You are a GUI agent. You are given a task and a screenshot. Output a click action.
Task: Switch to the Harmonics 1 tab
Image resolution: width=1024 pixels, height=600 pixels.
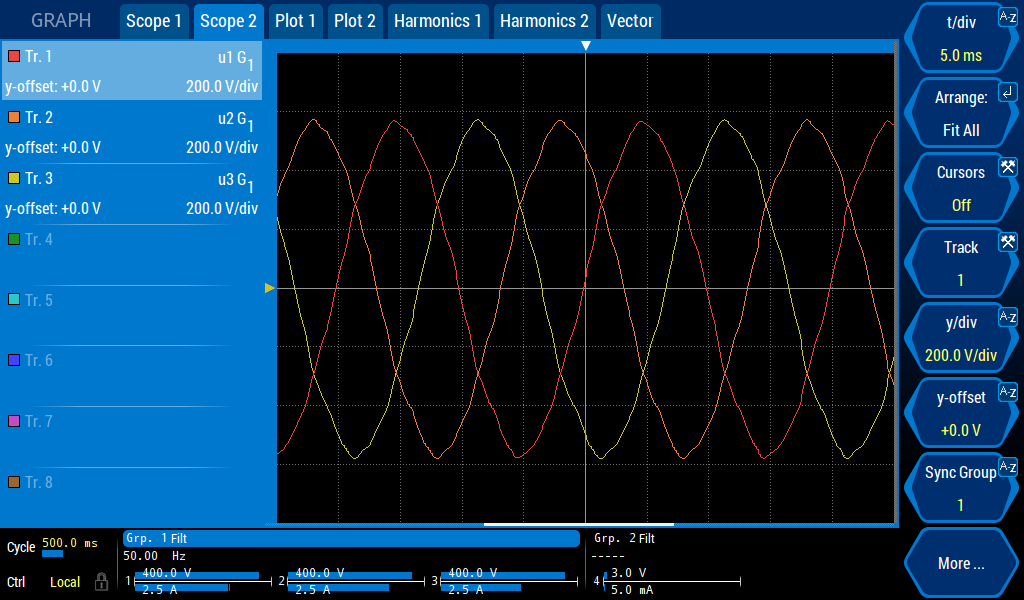pyautogui.click(x=437, y=21)
